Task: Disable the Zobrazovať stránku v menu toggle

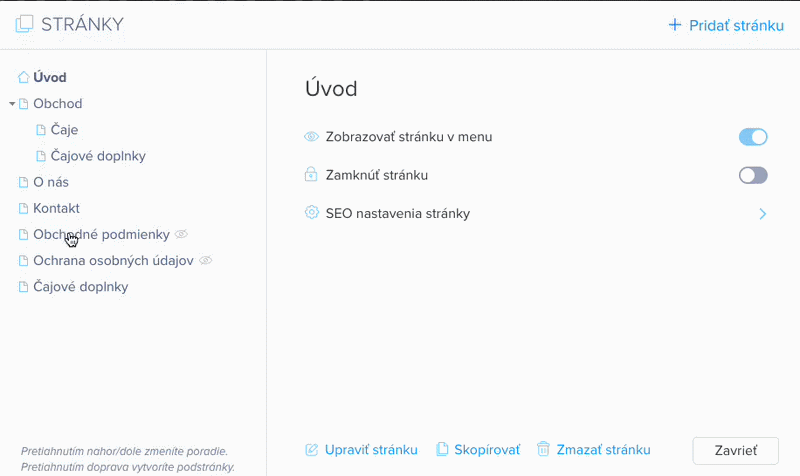Action: tap(752, 137)
